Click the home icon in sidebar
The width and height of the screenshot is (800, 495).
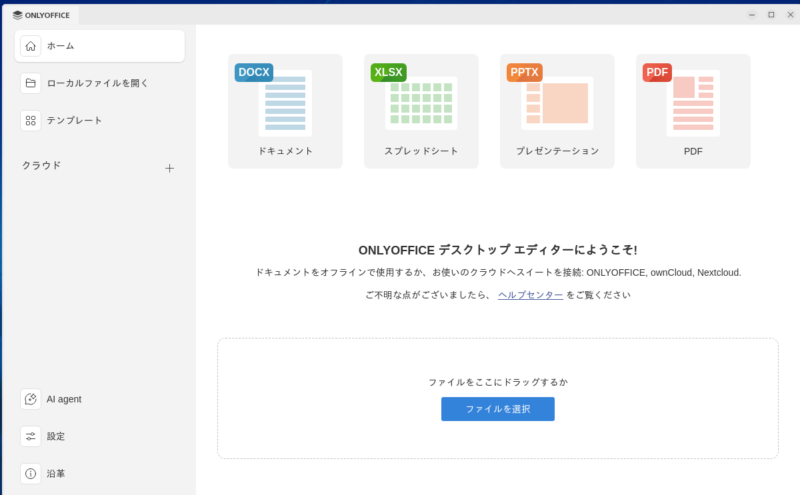[31, 46]
